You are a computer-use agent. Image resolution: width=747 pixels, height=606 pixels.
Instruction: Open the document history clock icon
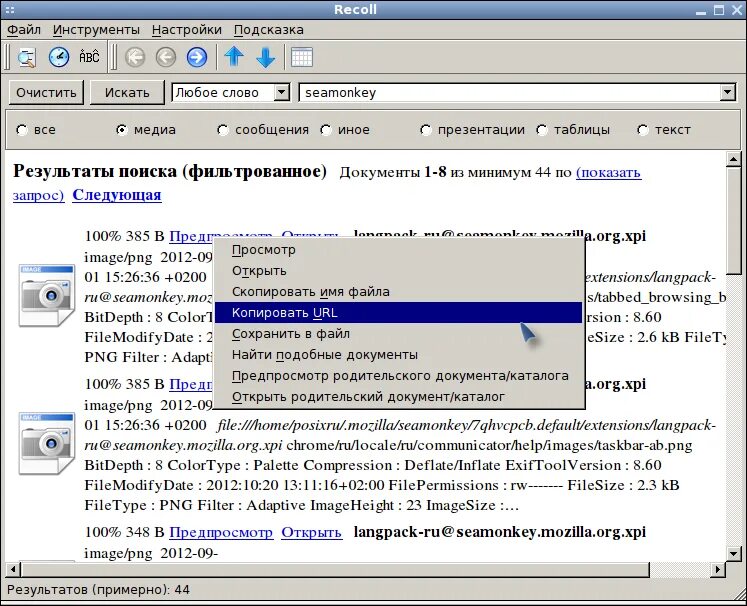[59, 58]
